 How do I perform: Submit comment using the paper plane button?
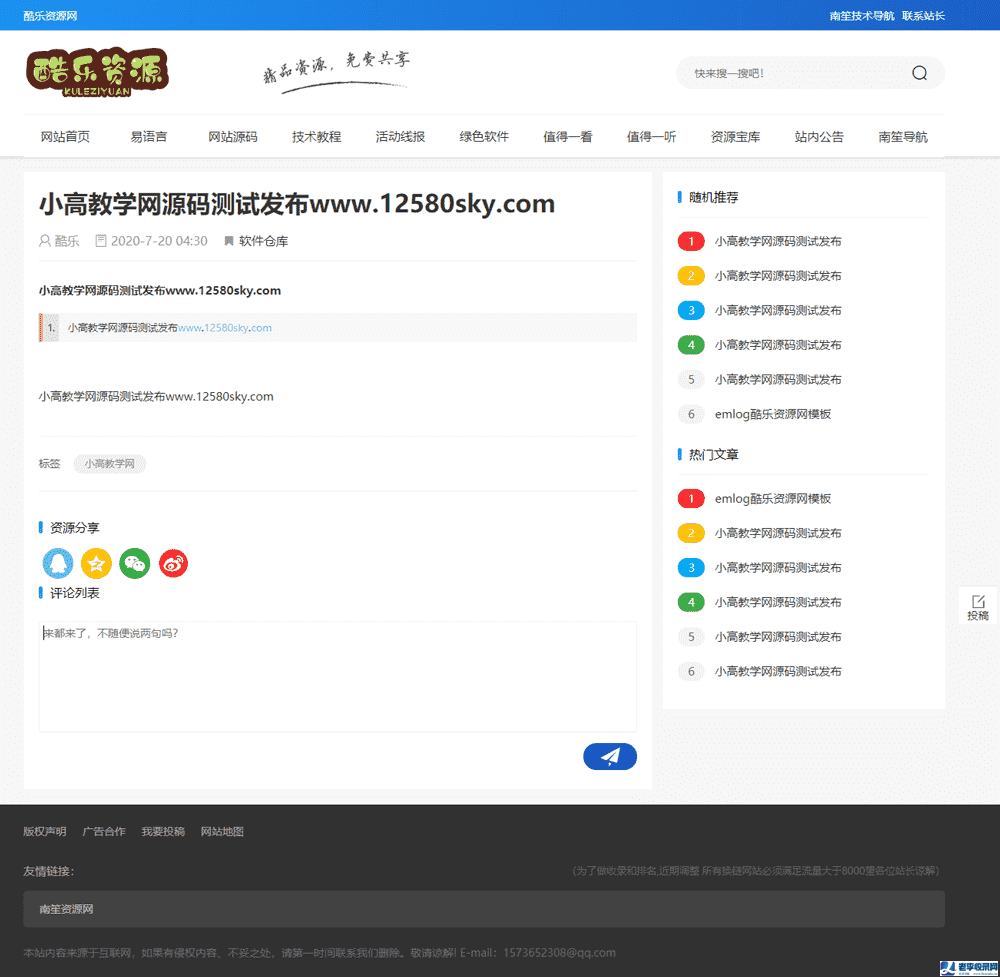click(610, 757)
